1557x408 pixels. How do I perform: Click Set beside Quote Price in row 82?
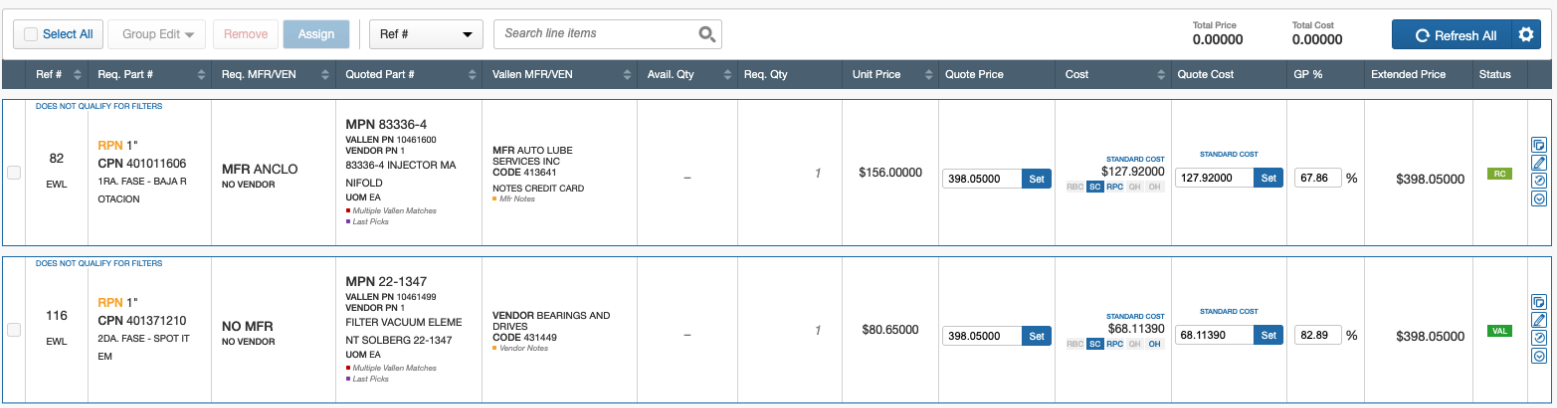tap(1035, 178)
